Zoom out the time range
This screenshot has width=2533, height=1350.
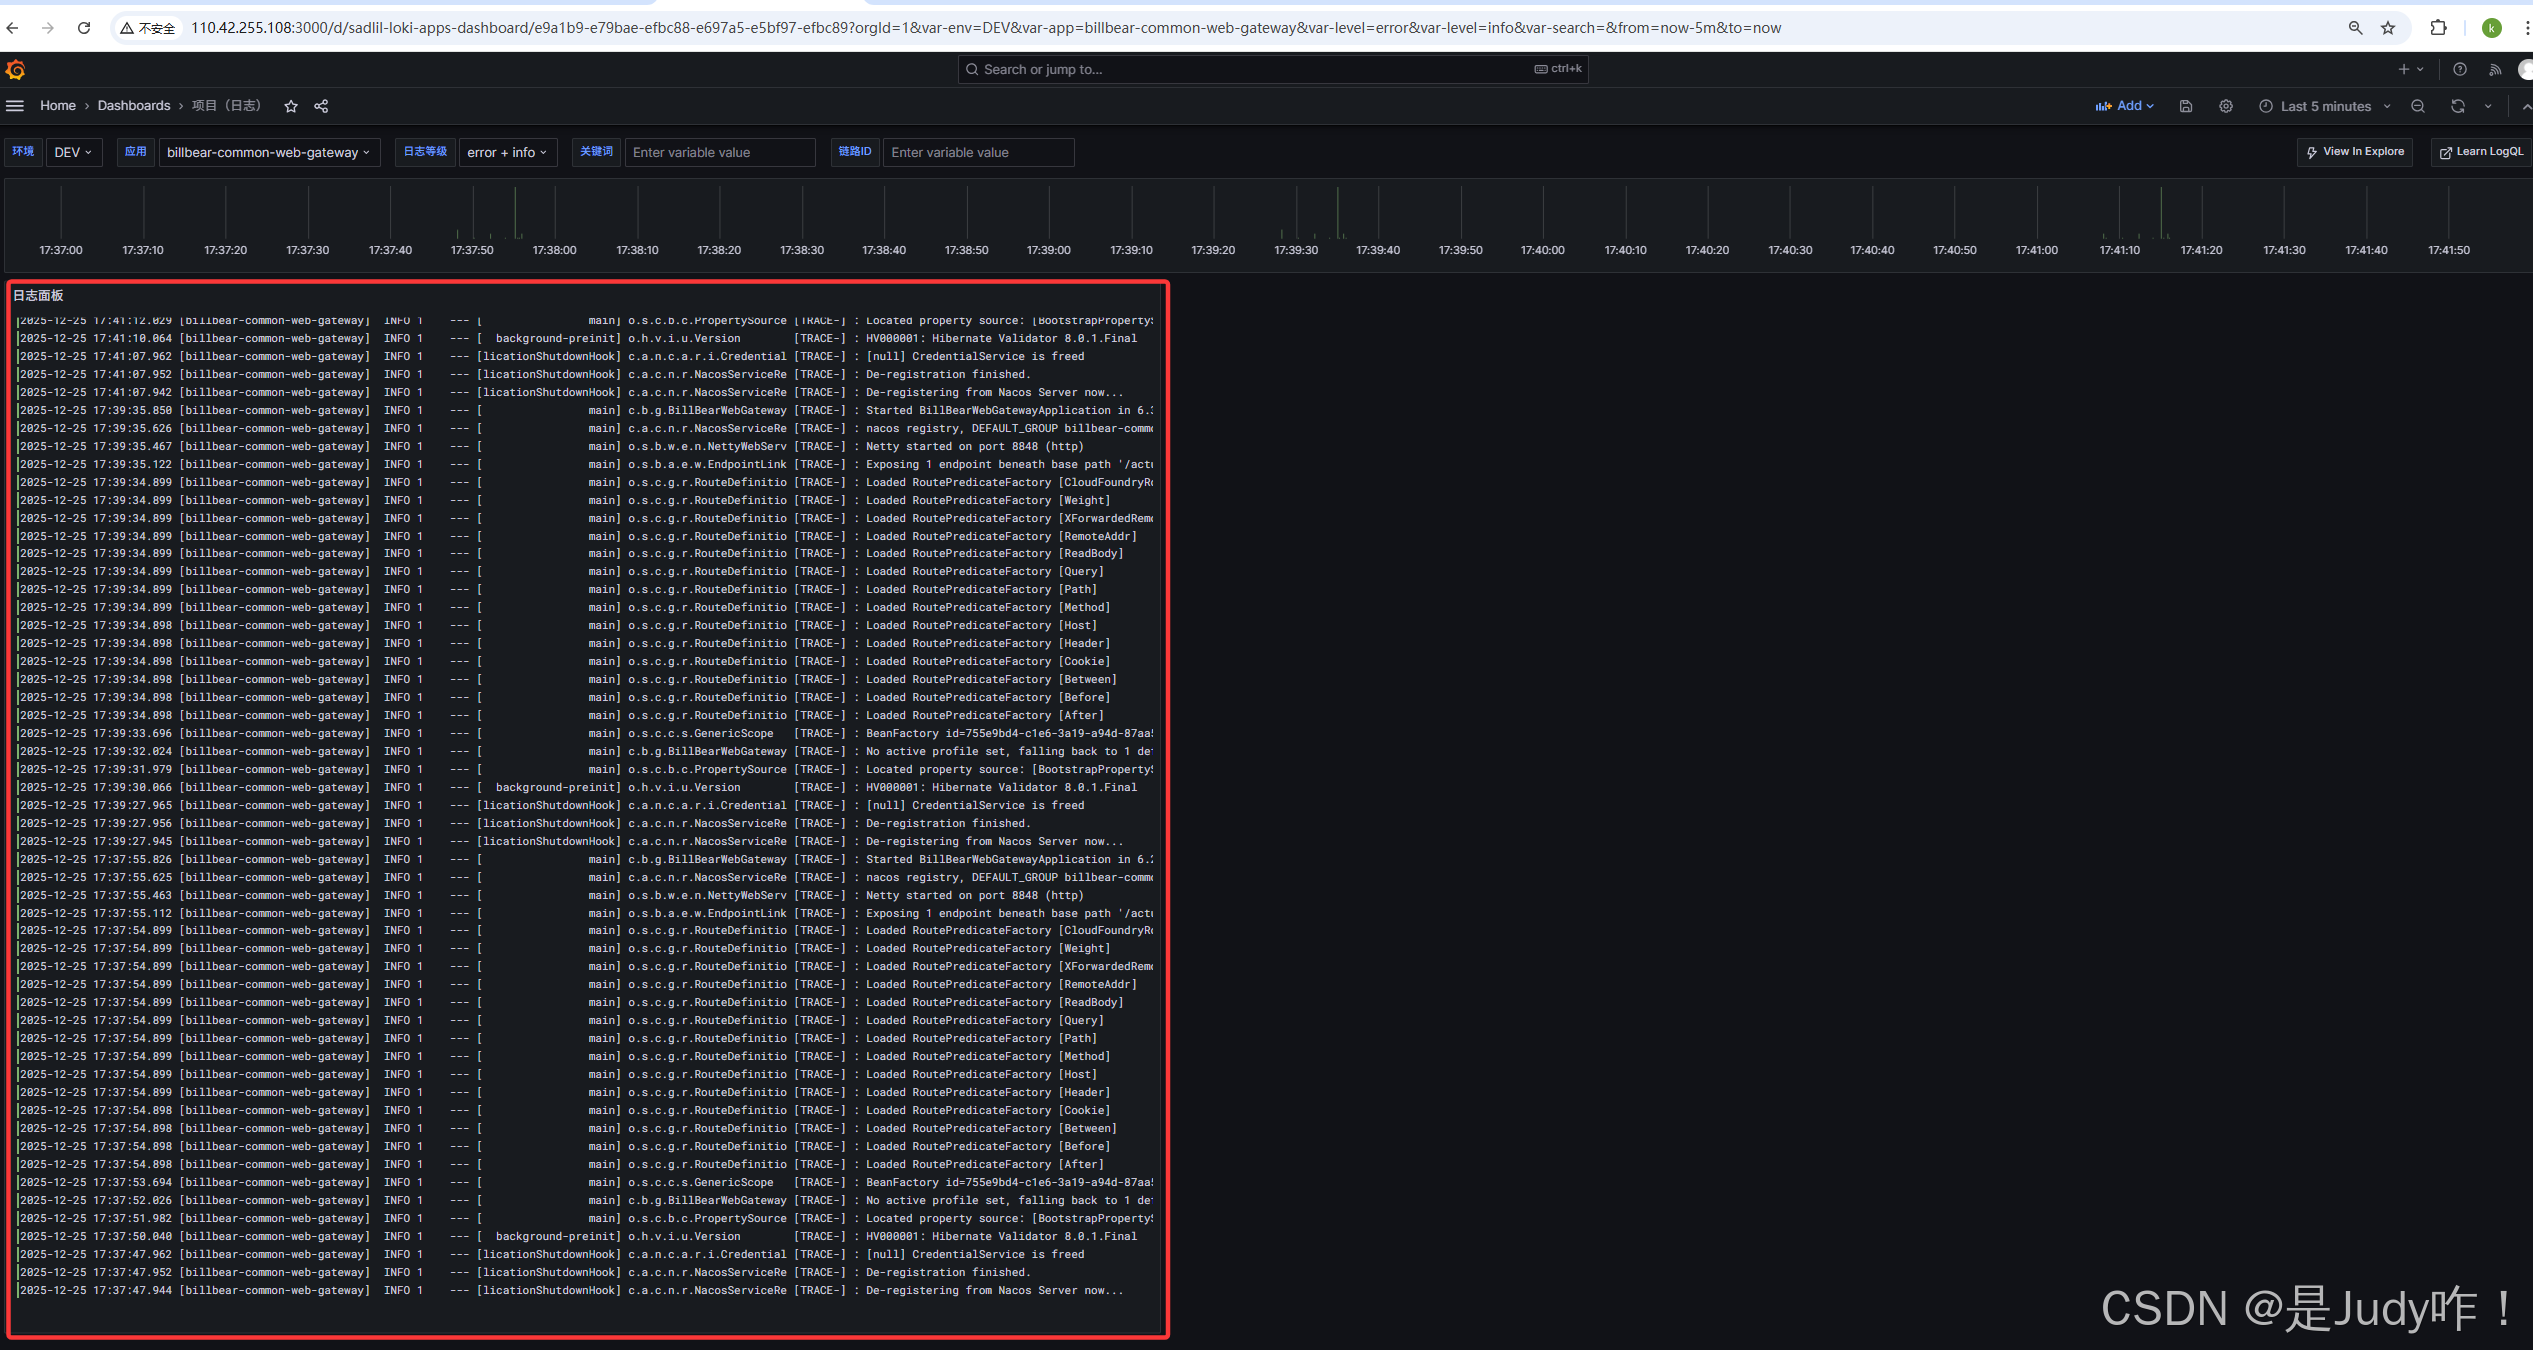click(x=2418, y=106)
